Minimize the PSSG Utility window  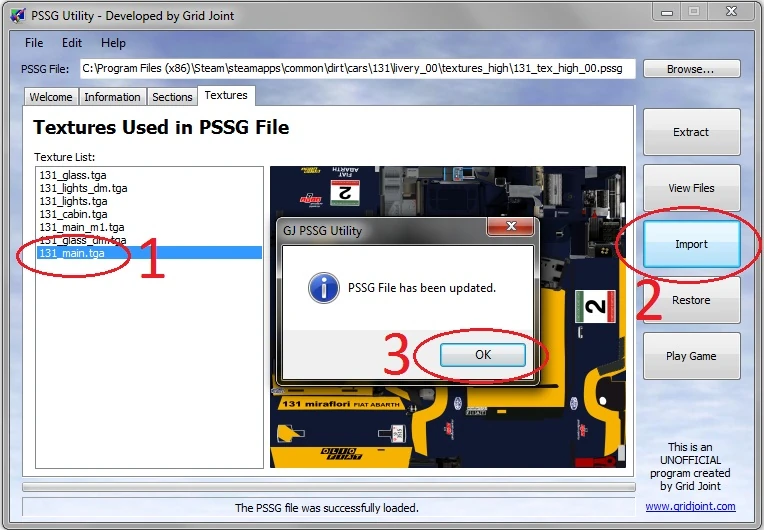(667, 12)
